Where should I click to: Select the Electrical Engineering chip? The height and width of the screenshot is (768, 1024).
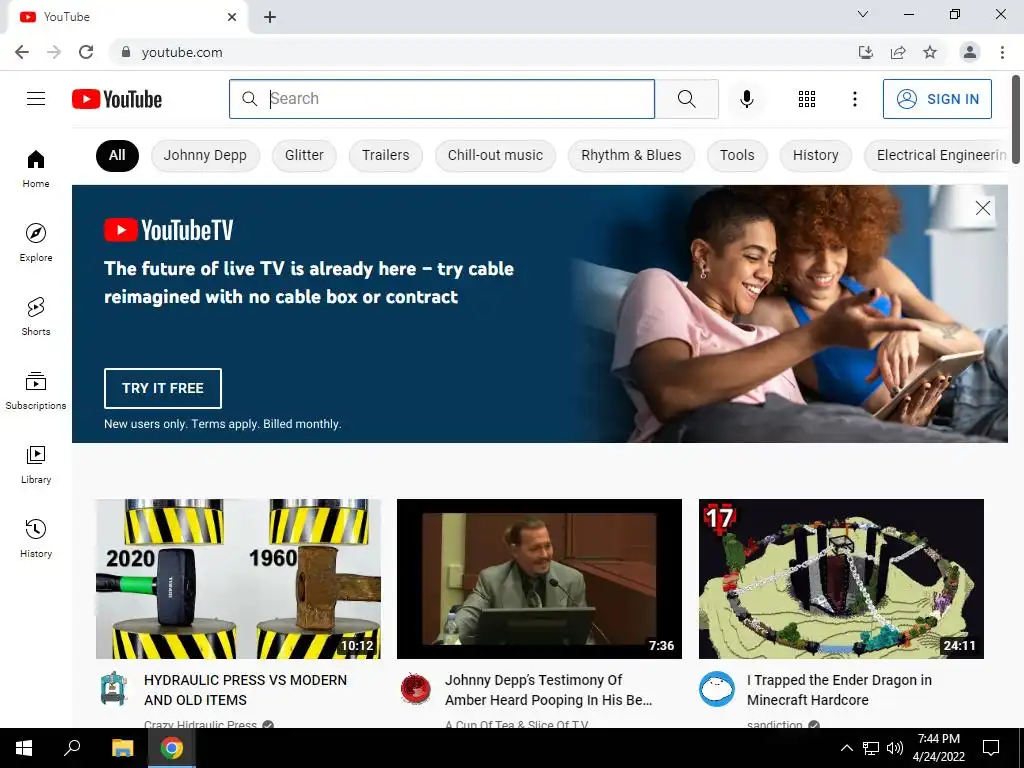(936, 155)
